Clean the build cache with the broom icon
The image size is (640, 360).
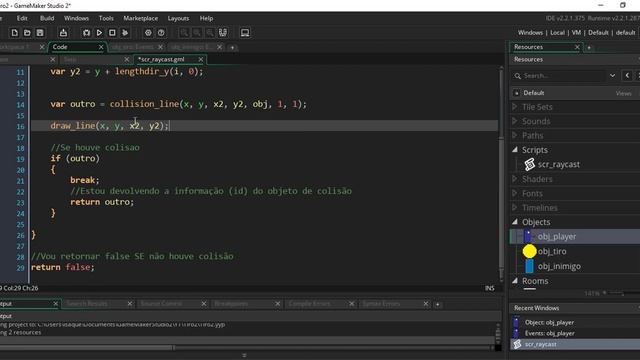(125, 33)
